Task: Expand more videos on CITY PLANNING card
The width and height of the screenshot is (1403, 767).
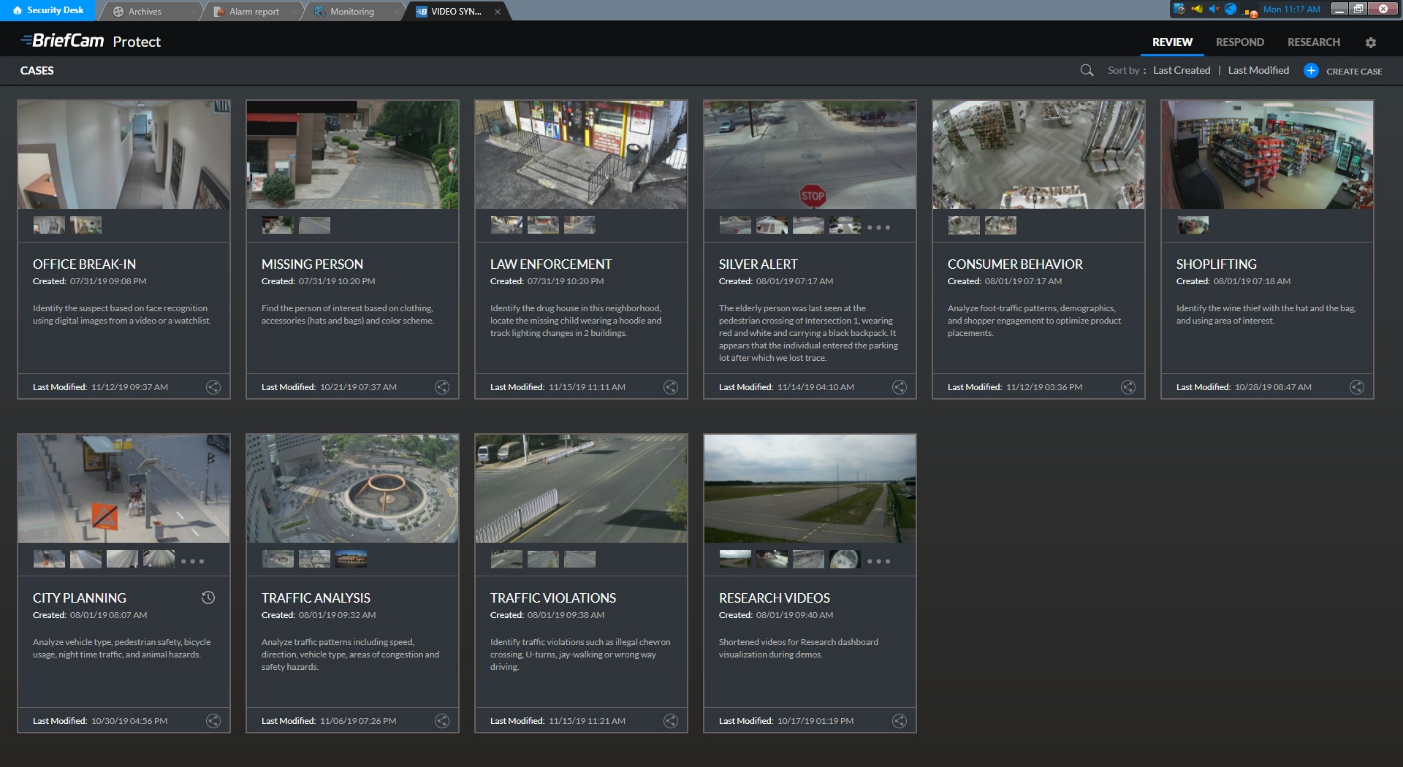Action: (192, 561)
